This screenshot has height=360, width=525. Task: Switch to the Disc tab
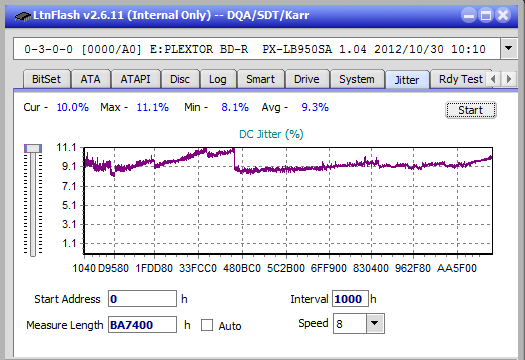[180, 79]
